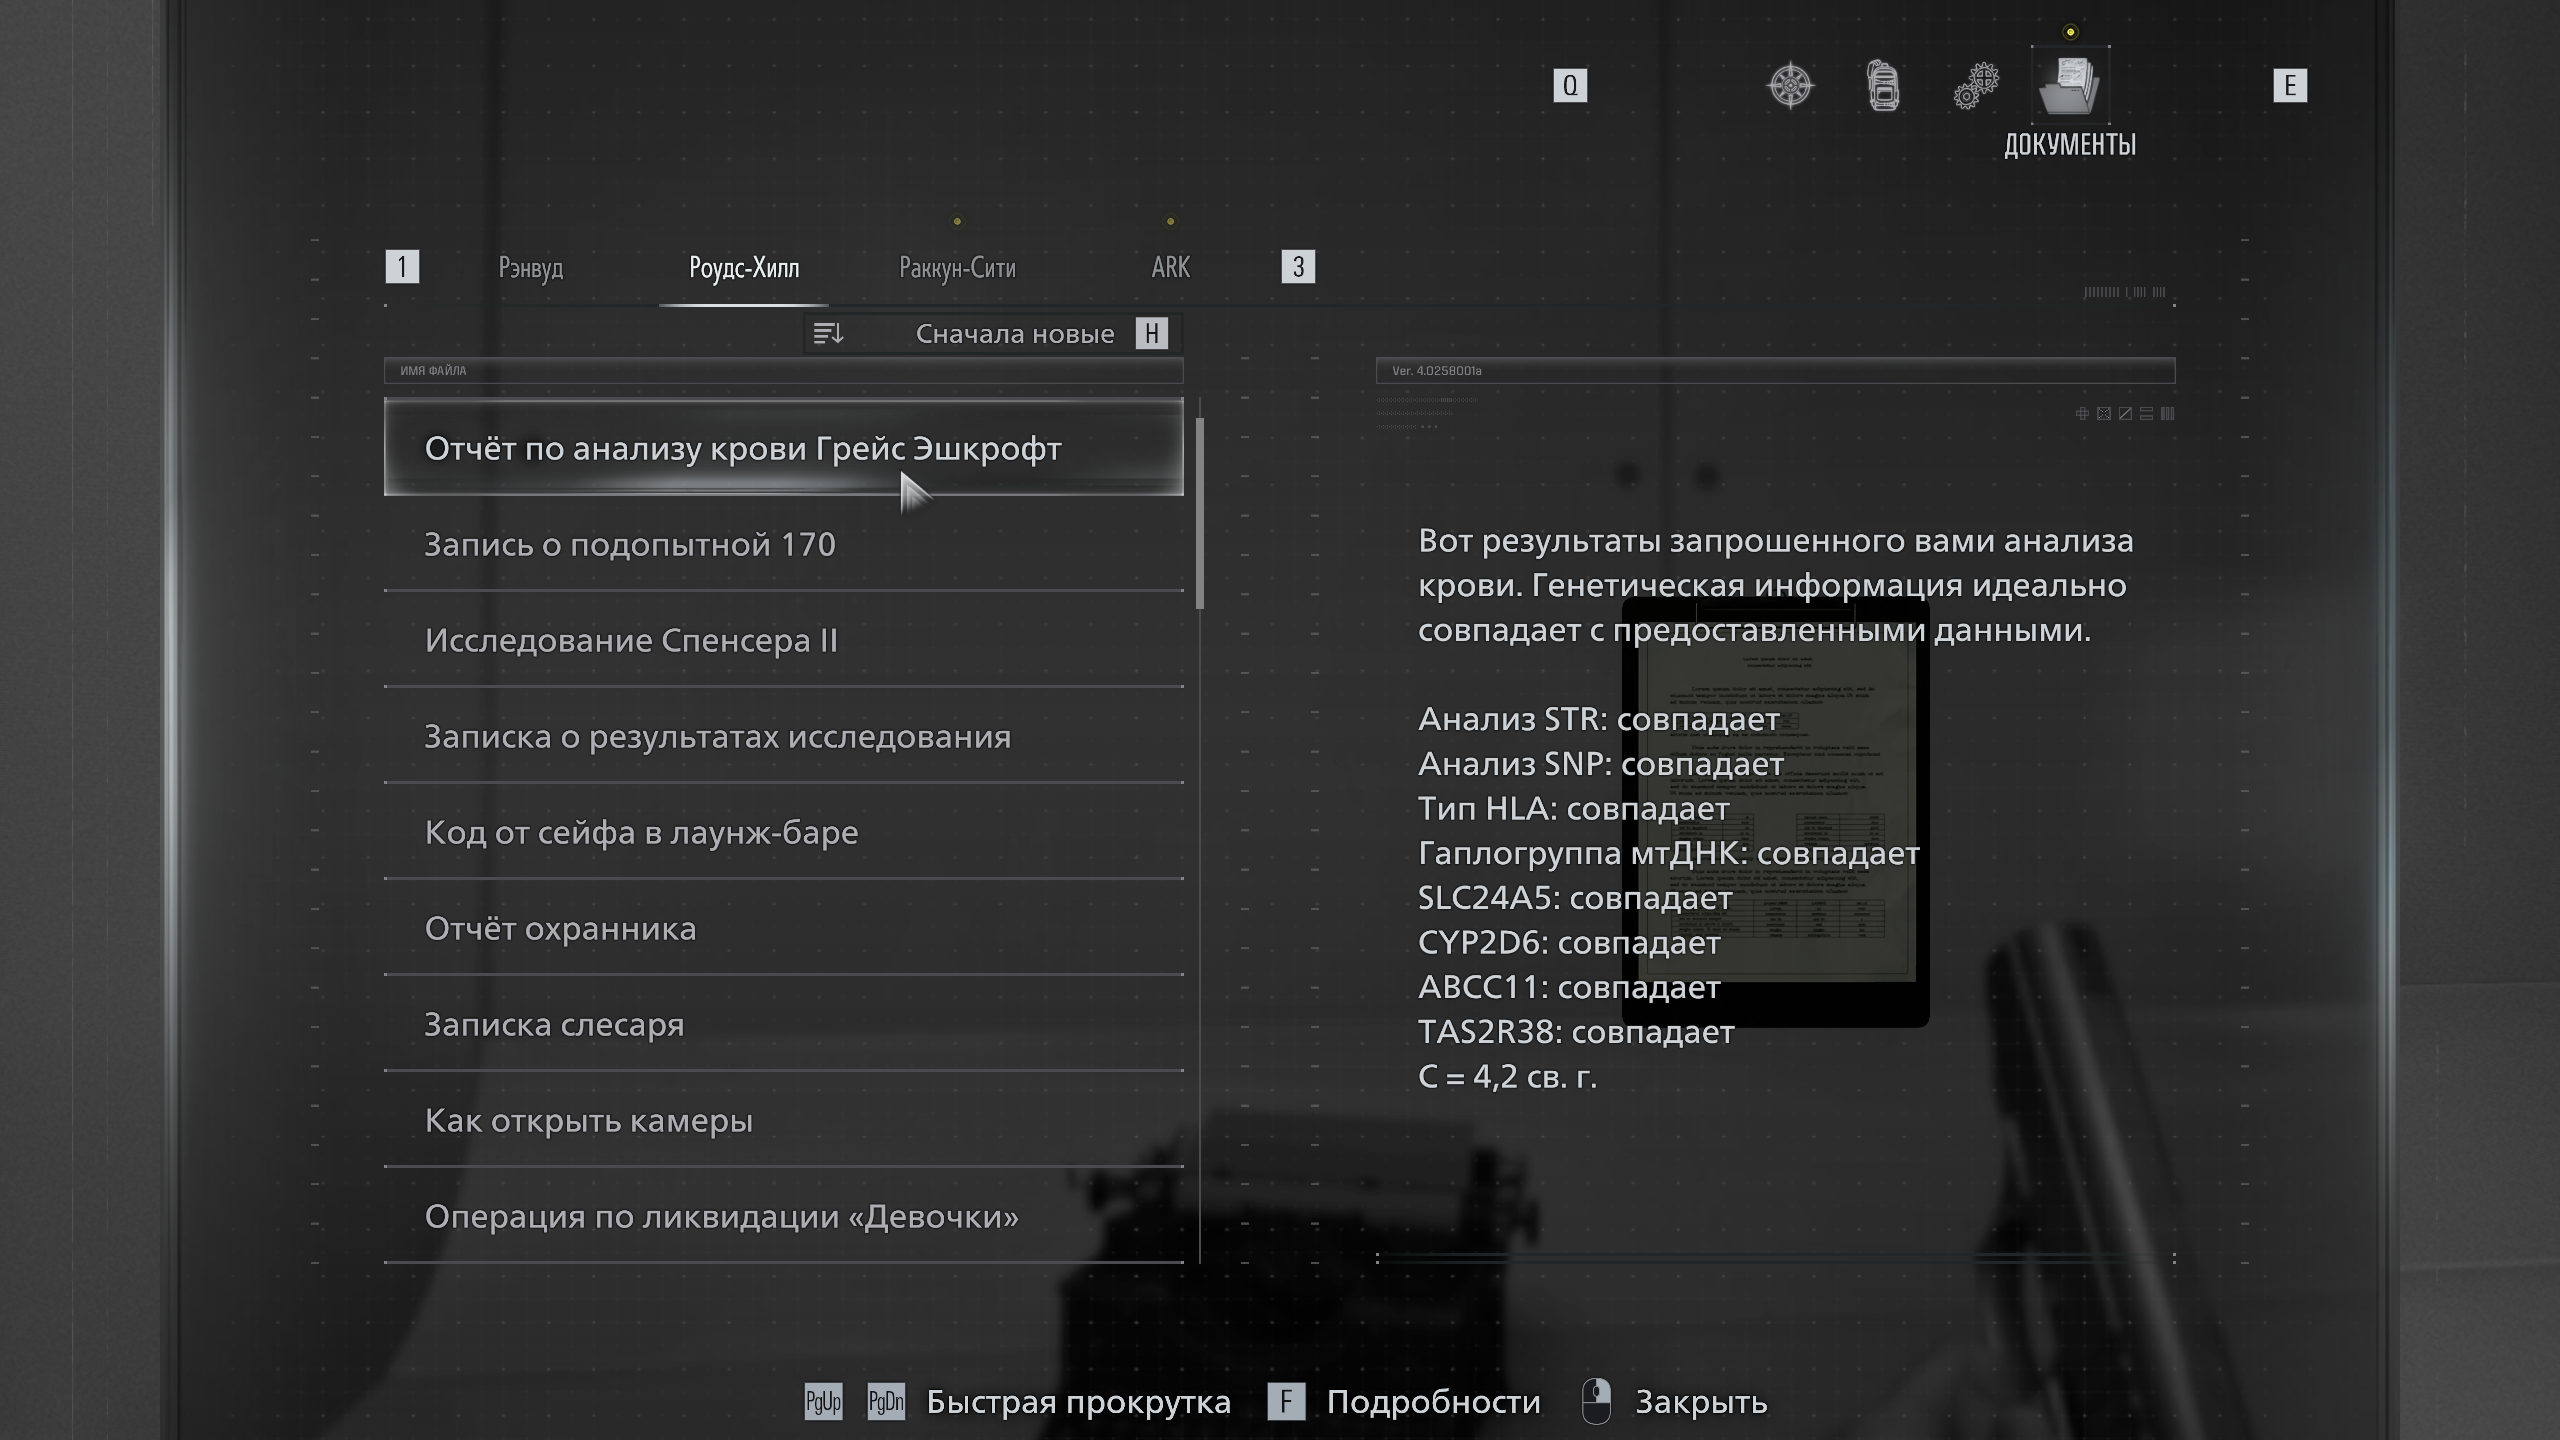
Task: Click the E next-menu key icon
Action: (x=2289, y=86)
